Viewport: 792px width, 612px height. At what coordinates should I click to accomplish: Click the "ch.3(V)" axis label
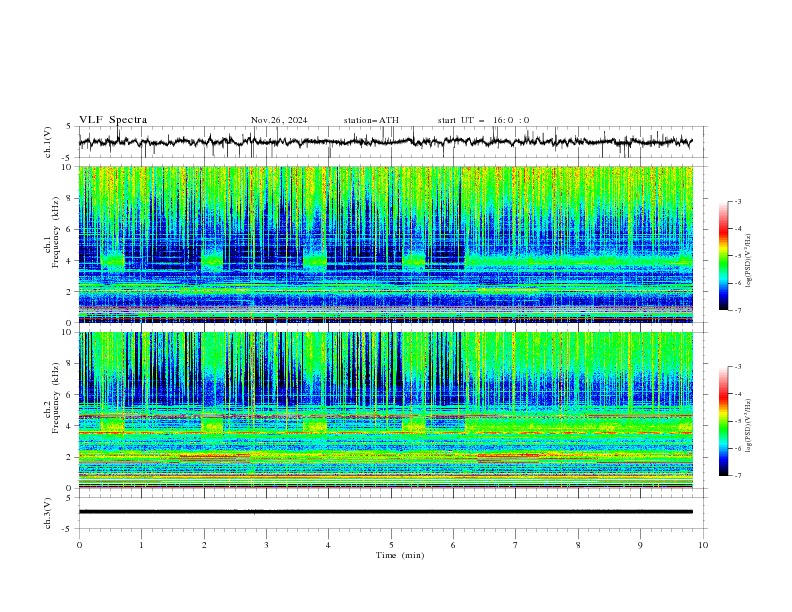click(x=48, y=513)
